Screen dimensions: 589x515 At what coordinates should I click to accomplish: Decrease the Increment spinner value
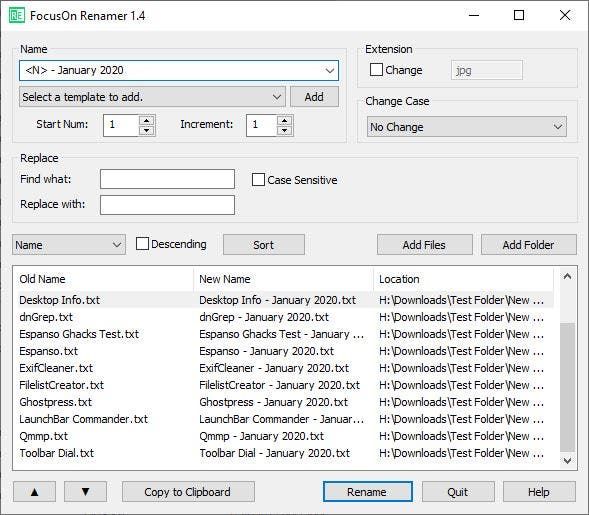click(x=284, y=130)
